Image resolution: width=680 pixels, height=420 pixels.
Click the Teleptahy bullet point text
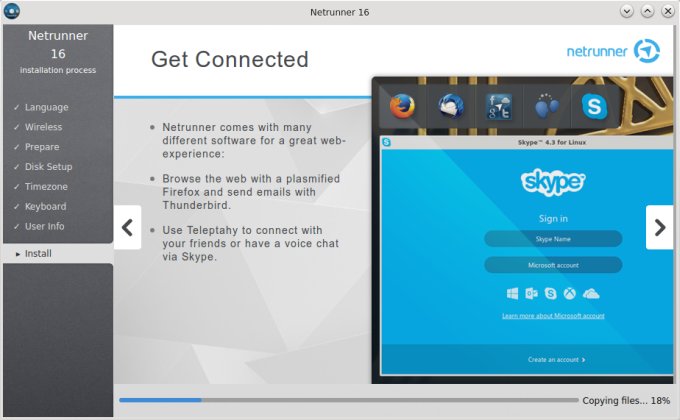click(250, 243)
